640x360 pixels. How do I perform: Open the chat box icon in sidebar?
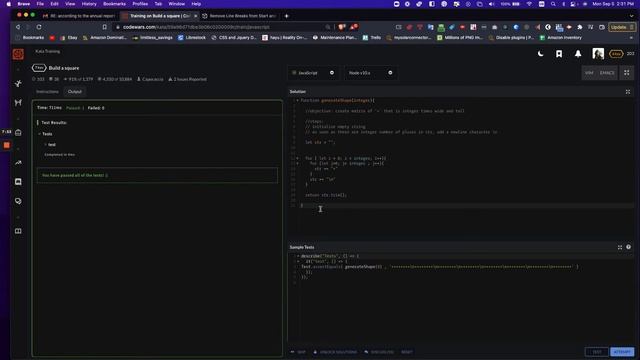pyautogui.click(x=18, y=182)
